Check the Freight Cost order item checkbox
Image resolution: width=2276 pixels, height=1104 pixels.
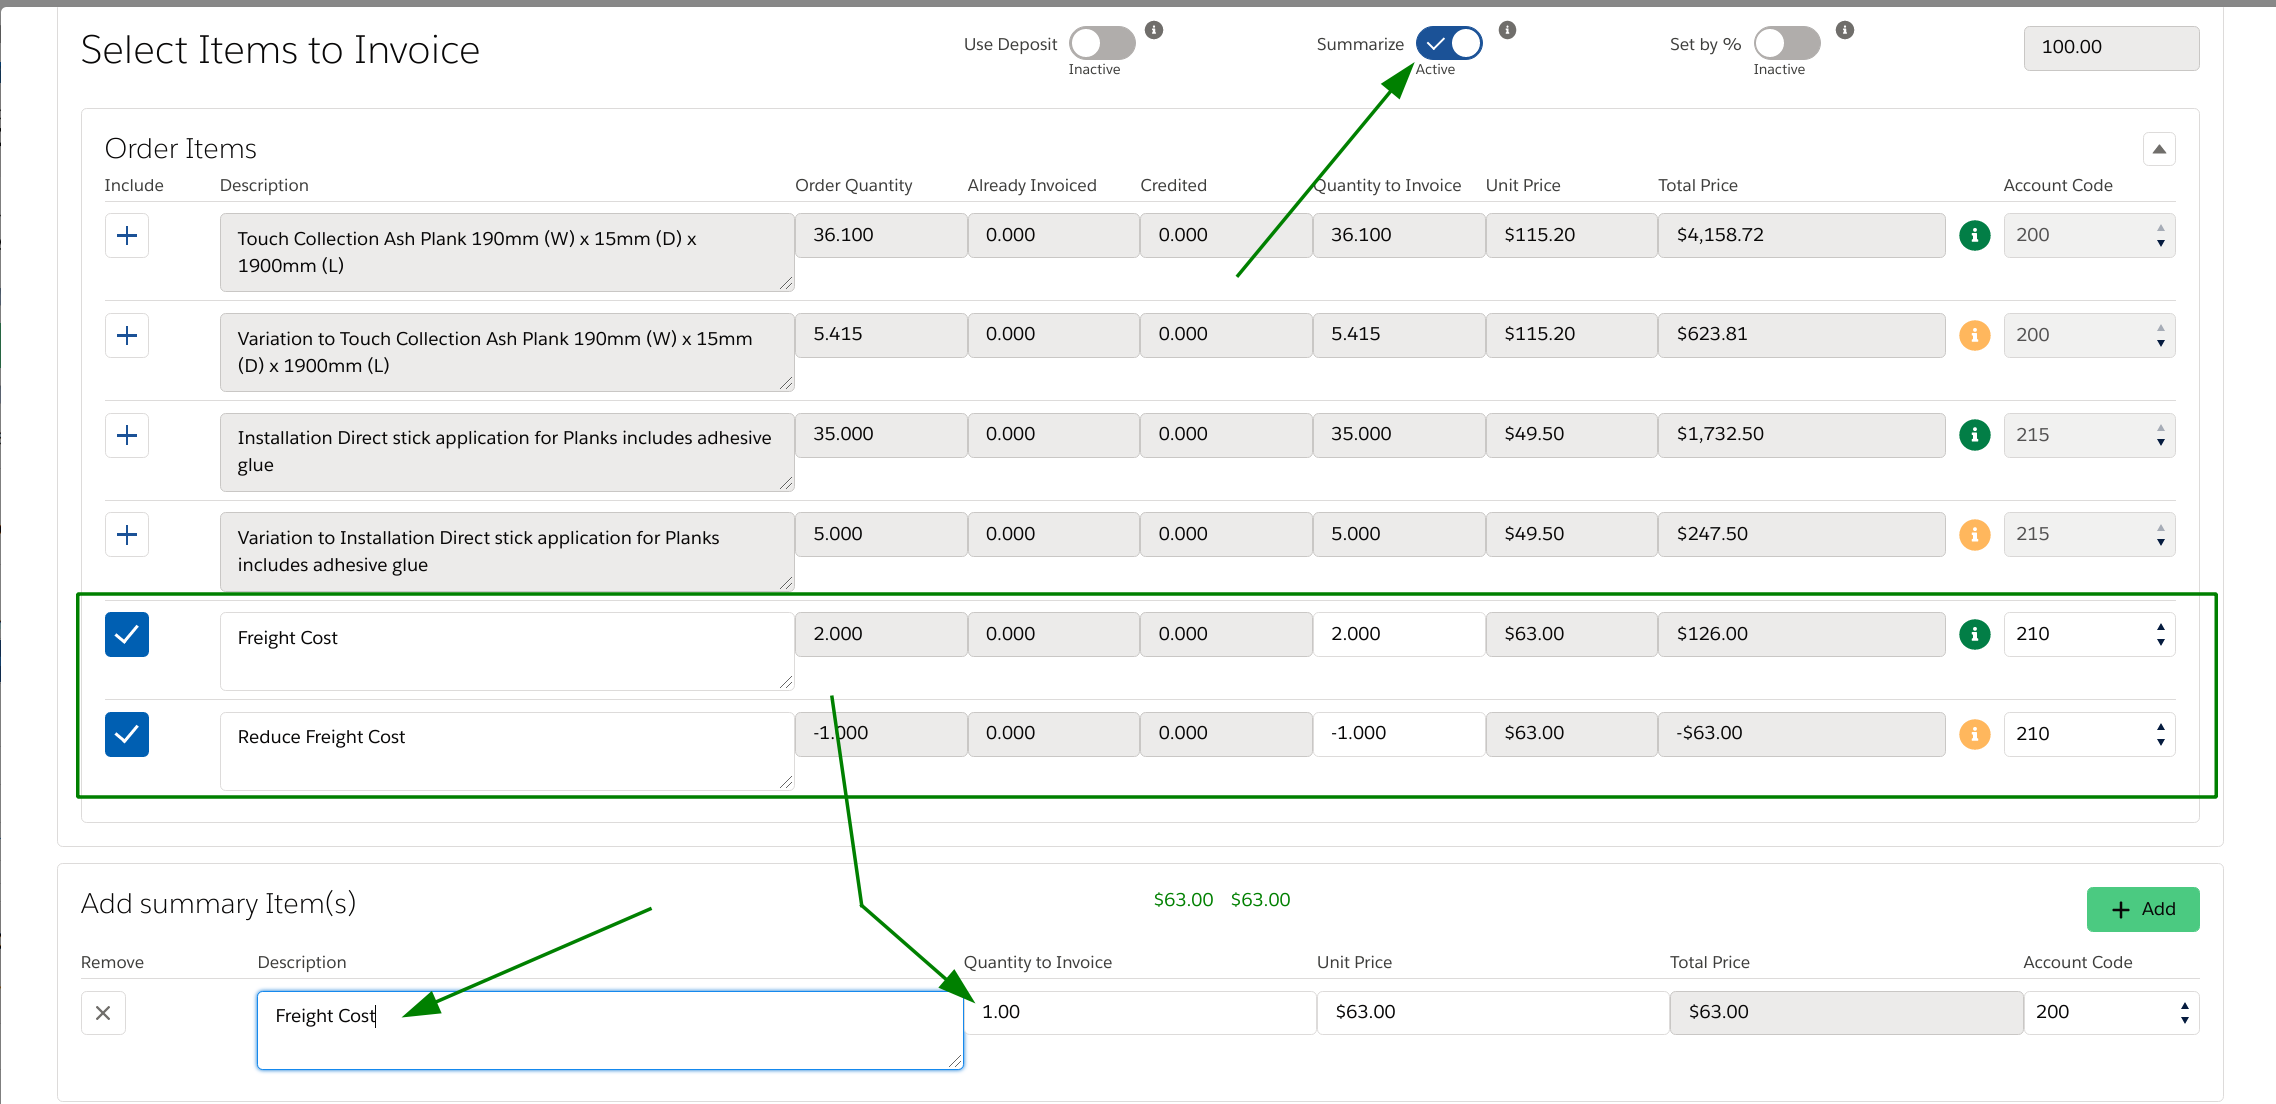[x=125, y=633]
